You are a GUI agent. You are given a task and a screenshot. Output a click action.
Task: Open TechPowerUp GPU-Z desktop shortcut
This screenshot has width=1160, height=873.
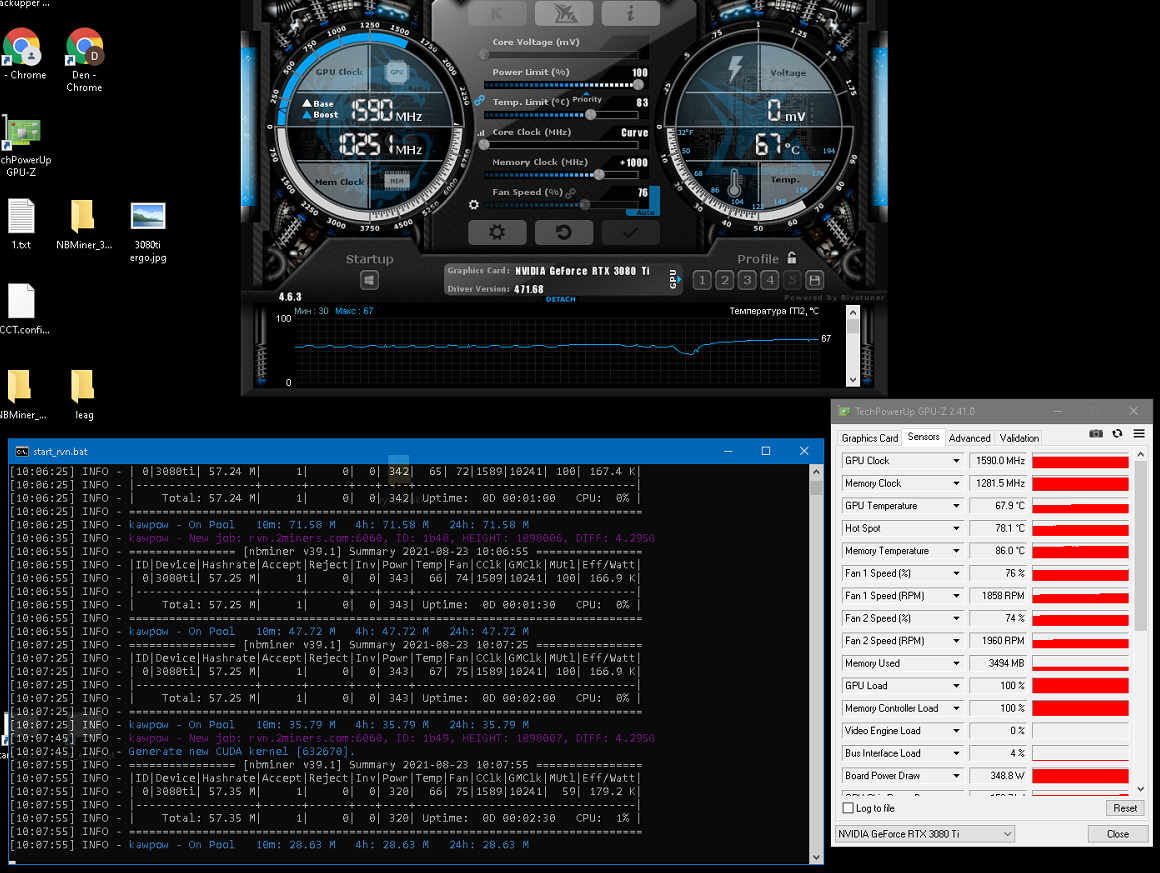22,146
